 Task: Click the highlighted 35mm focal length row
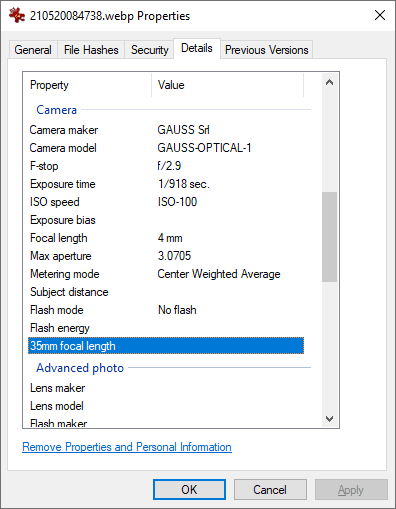click(166, 346)
